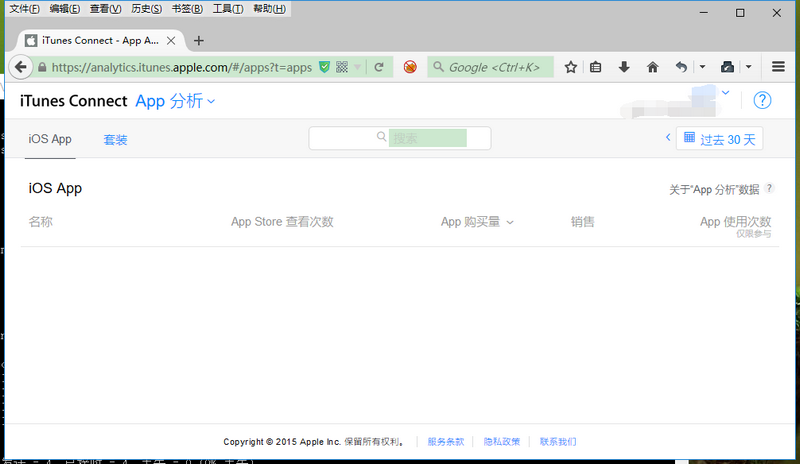Click the magnifier icon in 搜索 field

tap(382, 136)
